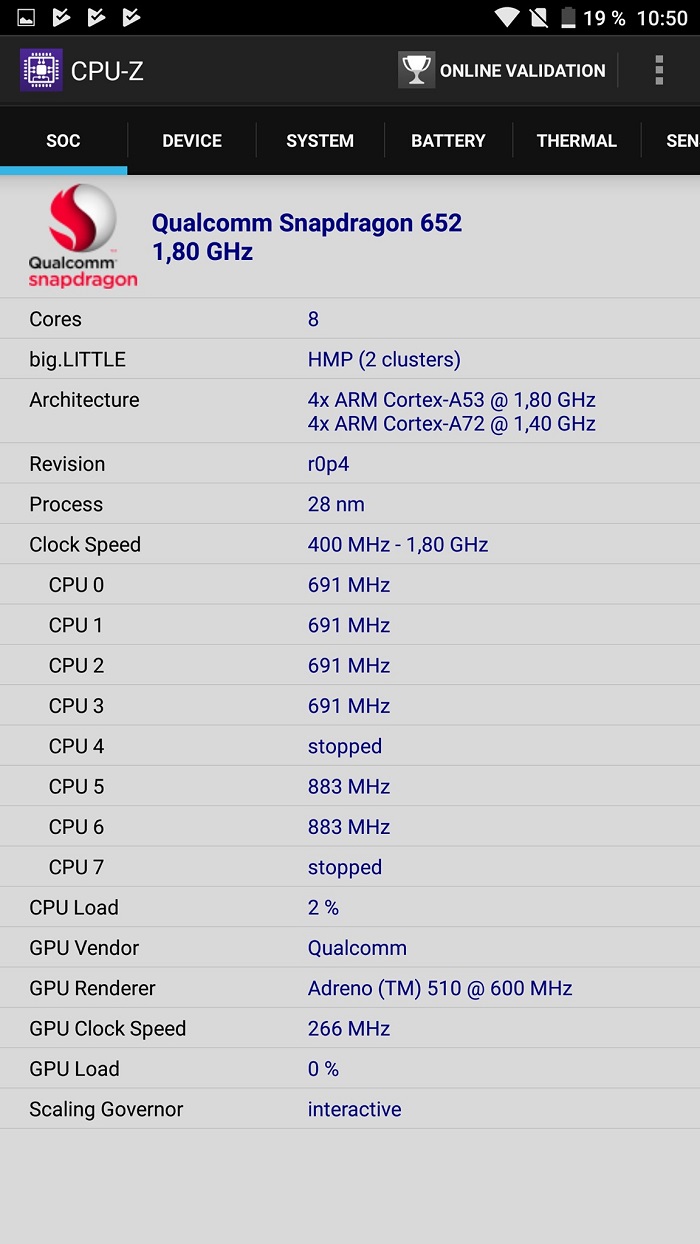The width and height of the screenshot is (700, 1244).
Task: Go to the Thermal tab
Action: [x=576, y=141]
